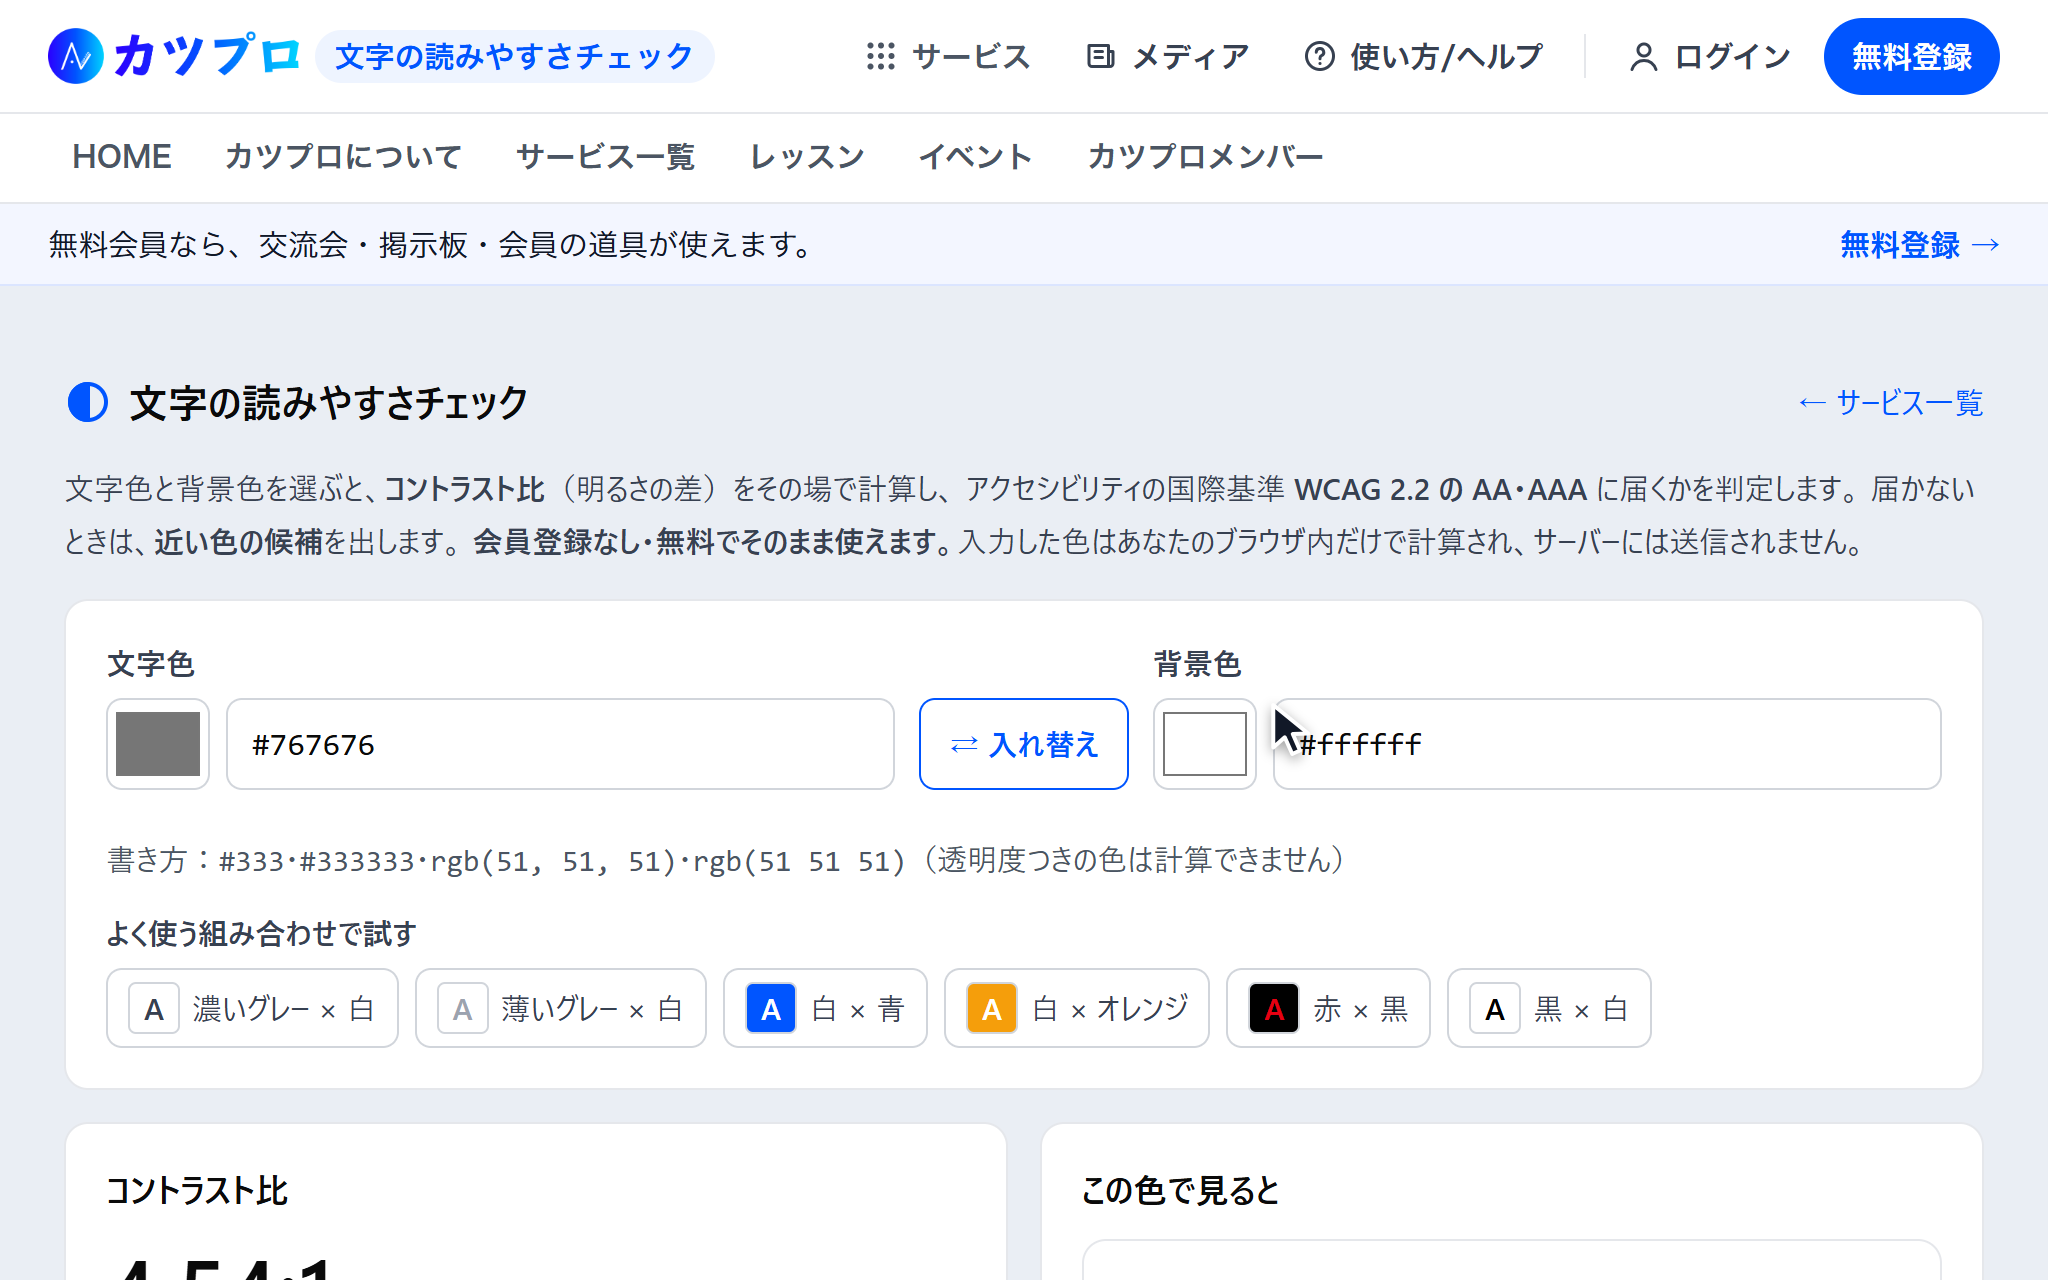Try the 薄いグレー × 白 preset

point(561,1008)
